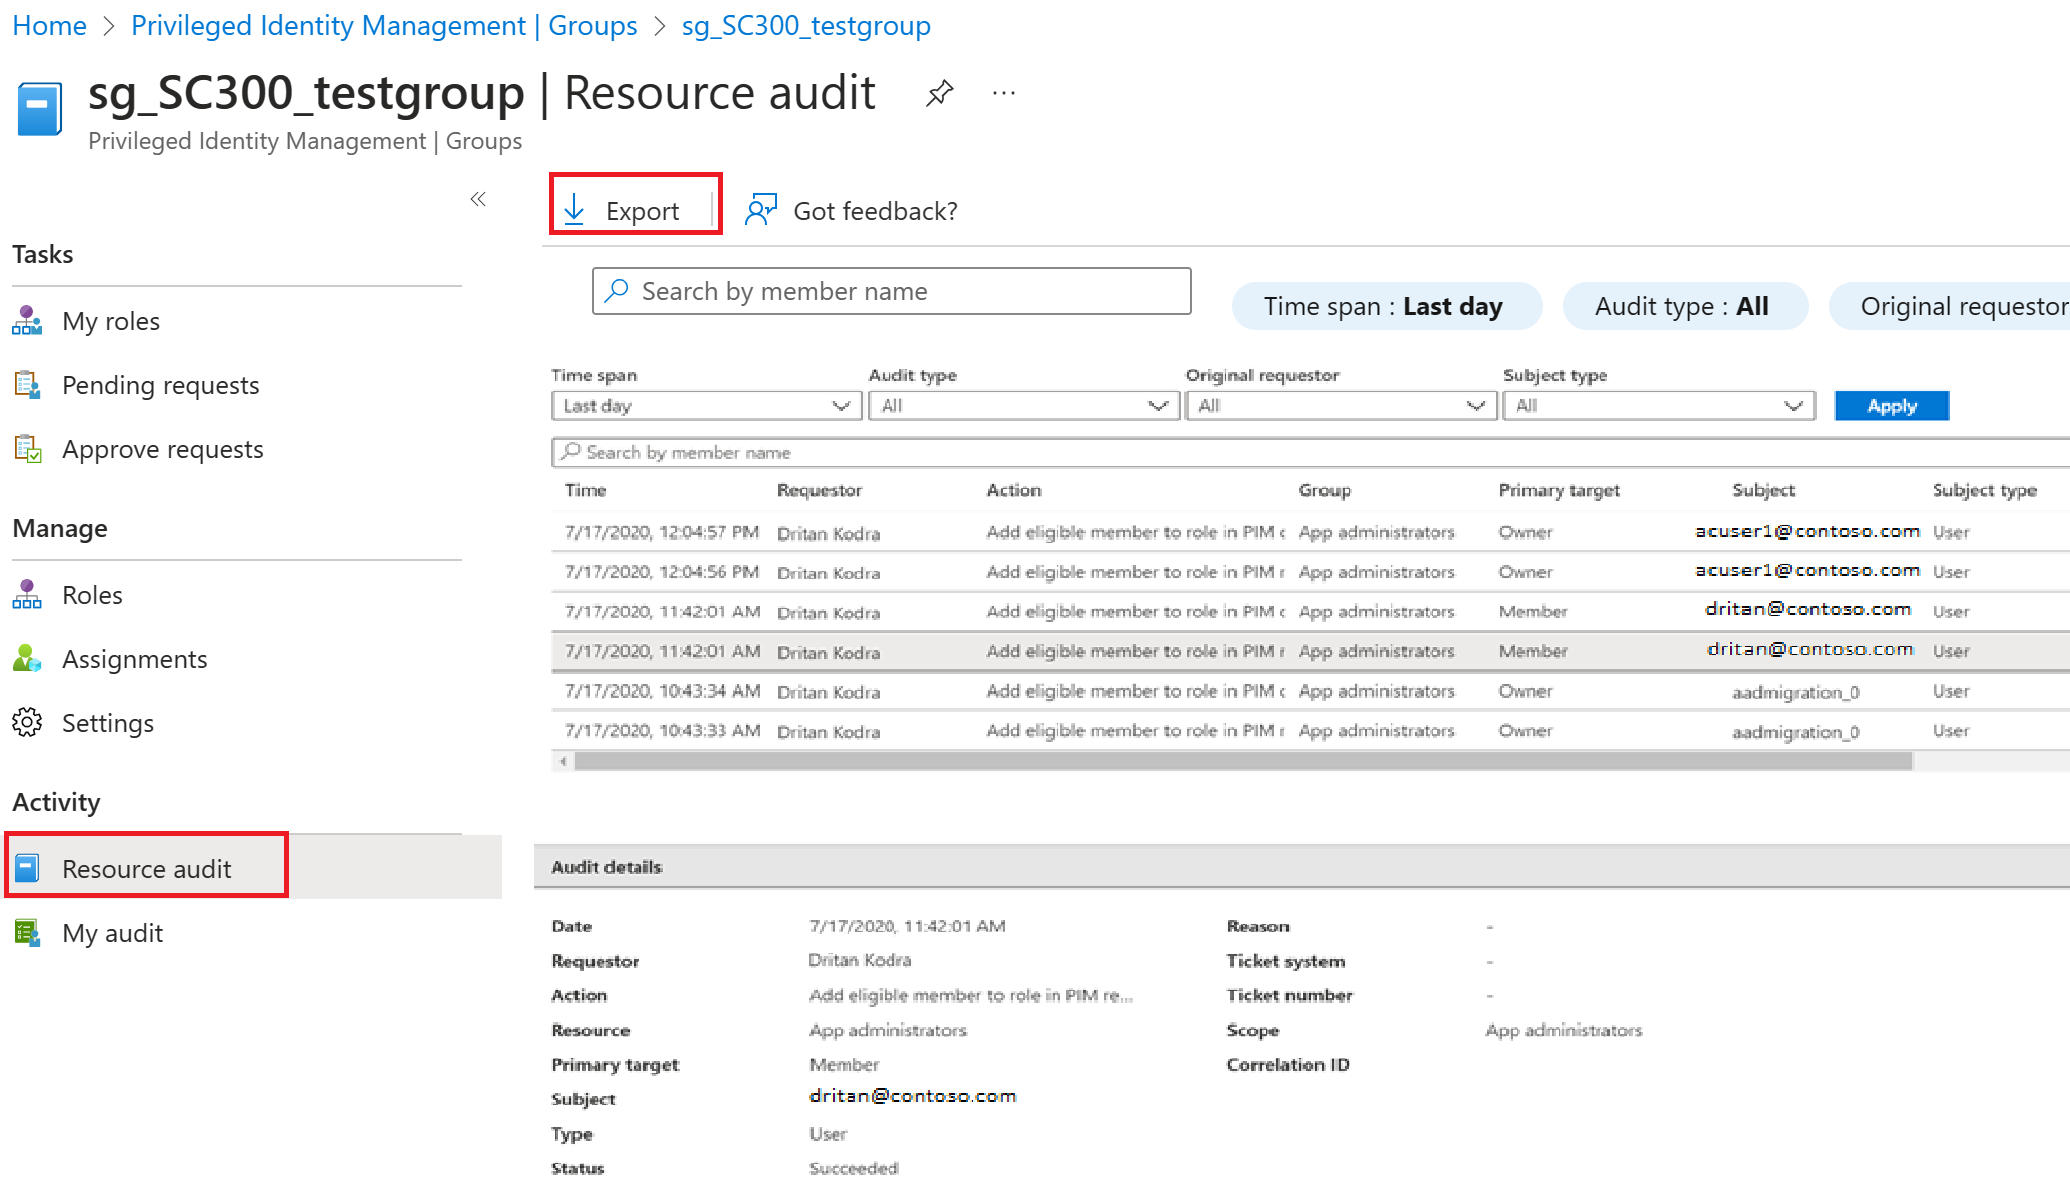The image size is (2070, 1202).
Task: Collapse the left navigation pane
Action: pyautogui.click(x=477, y=199)
